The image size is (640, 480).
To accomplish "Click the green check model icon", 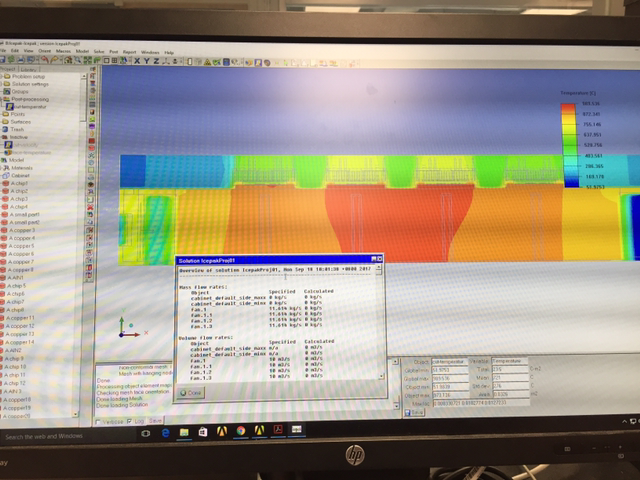I will click(x=217, y=62).
